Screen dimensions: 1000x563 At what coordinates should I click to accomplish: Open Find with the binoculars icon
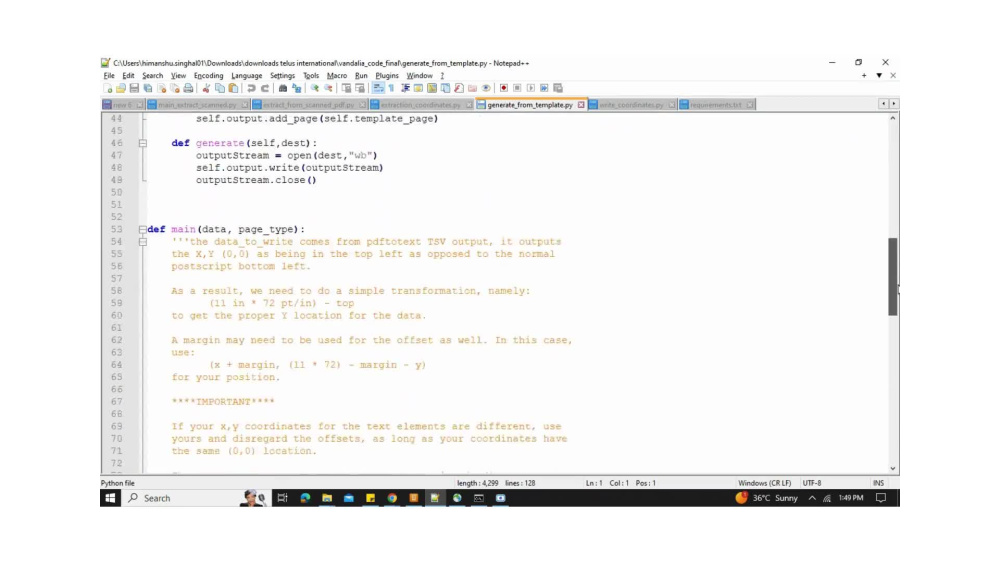[283, 88]
